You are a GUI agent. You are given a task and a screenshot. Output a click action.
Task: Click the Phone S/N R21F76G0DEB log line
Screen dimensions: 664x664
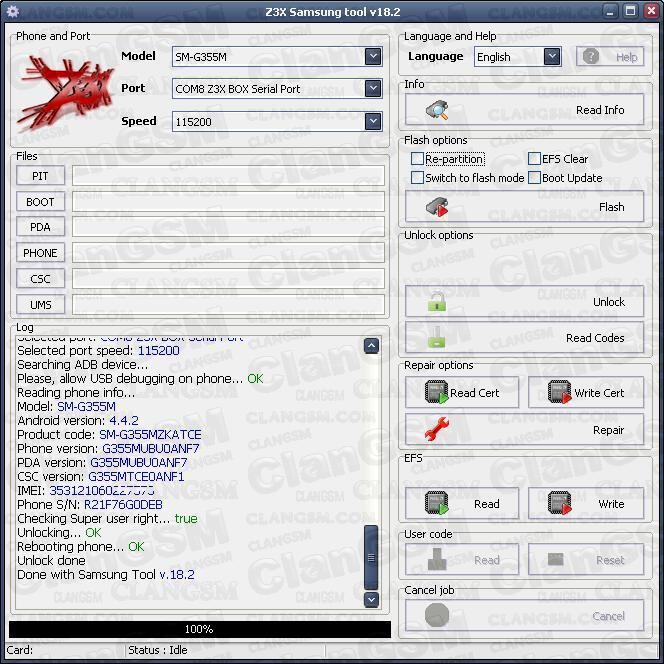point(90,504)
